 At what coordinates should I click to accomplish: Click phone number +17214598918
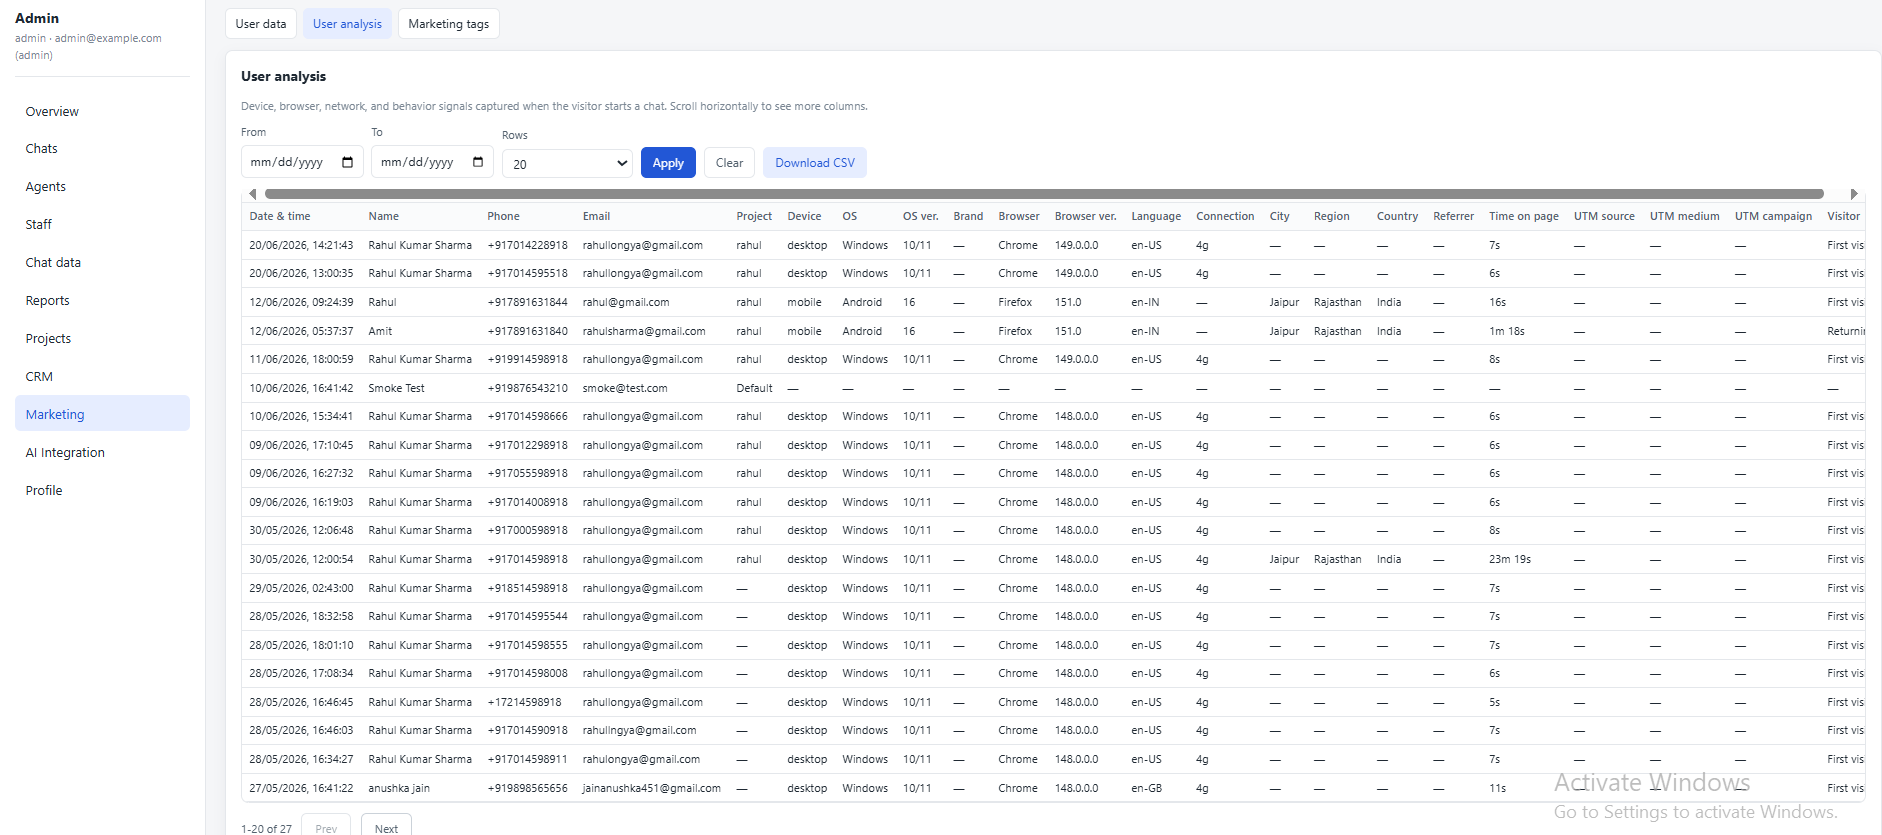pos(524,702)
